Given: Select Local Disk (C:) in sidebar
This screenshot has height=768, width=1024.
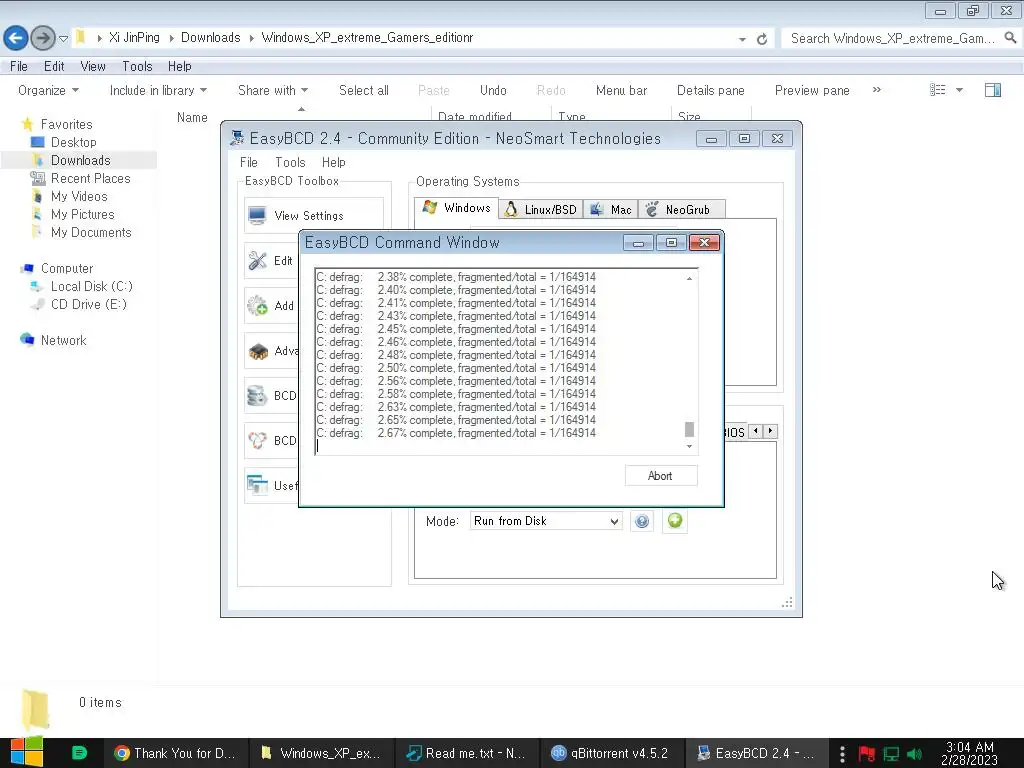Looking at the screenshot, I should pos(91,286).
